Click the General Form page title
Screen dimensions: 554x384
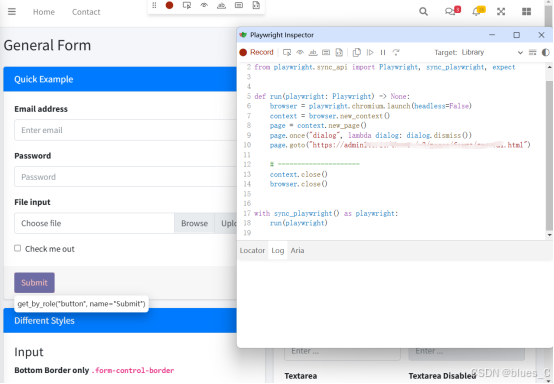(x=47, y=45)
